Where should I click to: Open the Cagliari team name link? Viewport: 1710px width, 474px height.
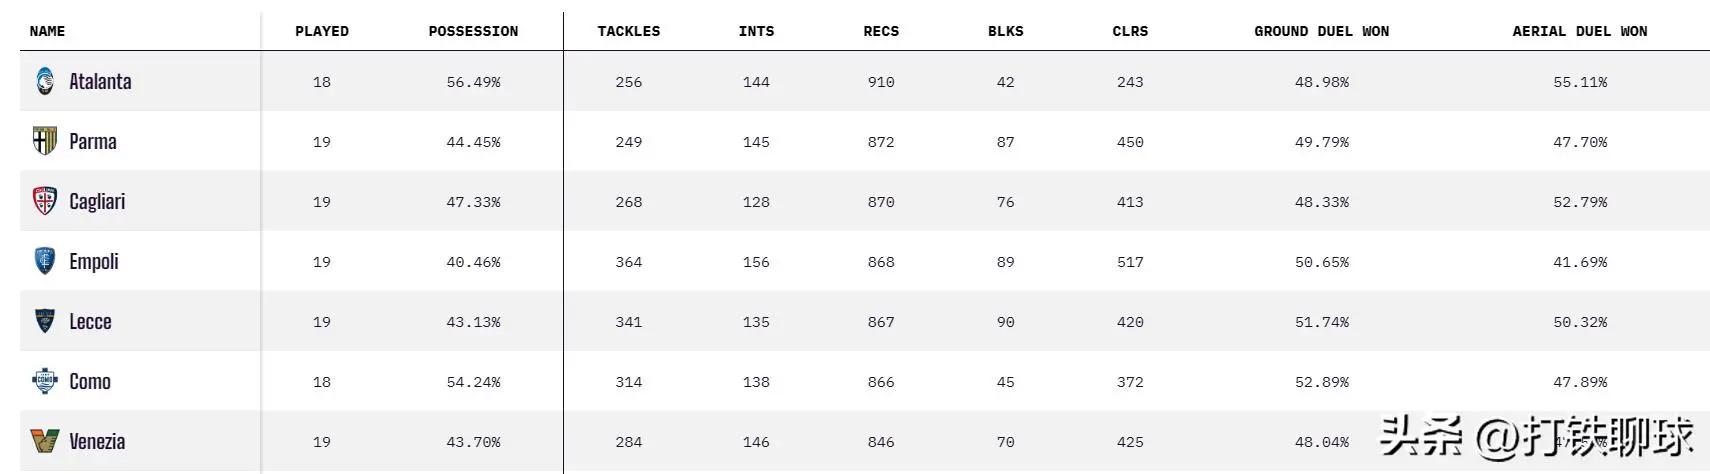pyautogui.click(x=97, y=202)
